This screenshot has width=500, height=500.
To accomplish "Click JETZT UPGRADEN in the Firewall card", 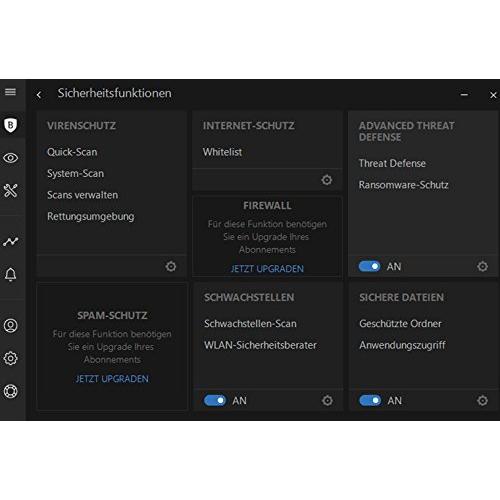I will pos(267,269).
